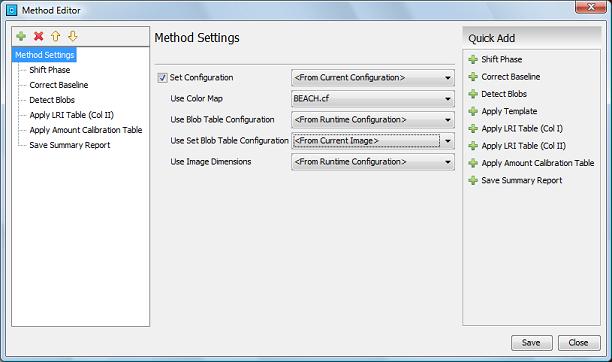
Task: Click the red X delete-step icon
Action: click(38, 36)
